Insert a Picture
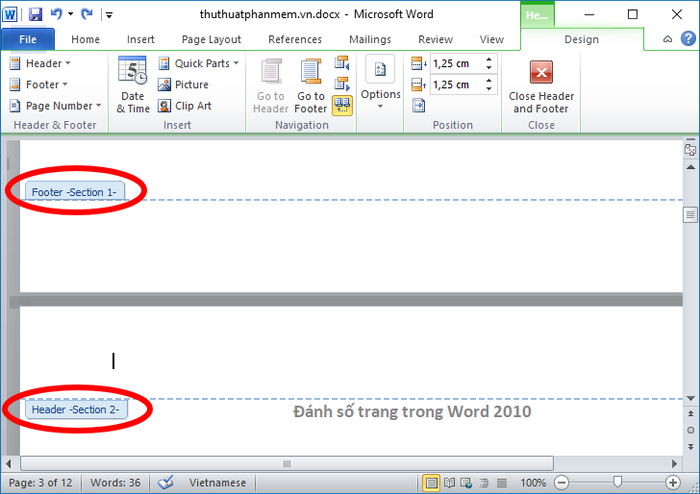The width and height of the screenshot is (700, 494). pos(183,84)
